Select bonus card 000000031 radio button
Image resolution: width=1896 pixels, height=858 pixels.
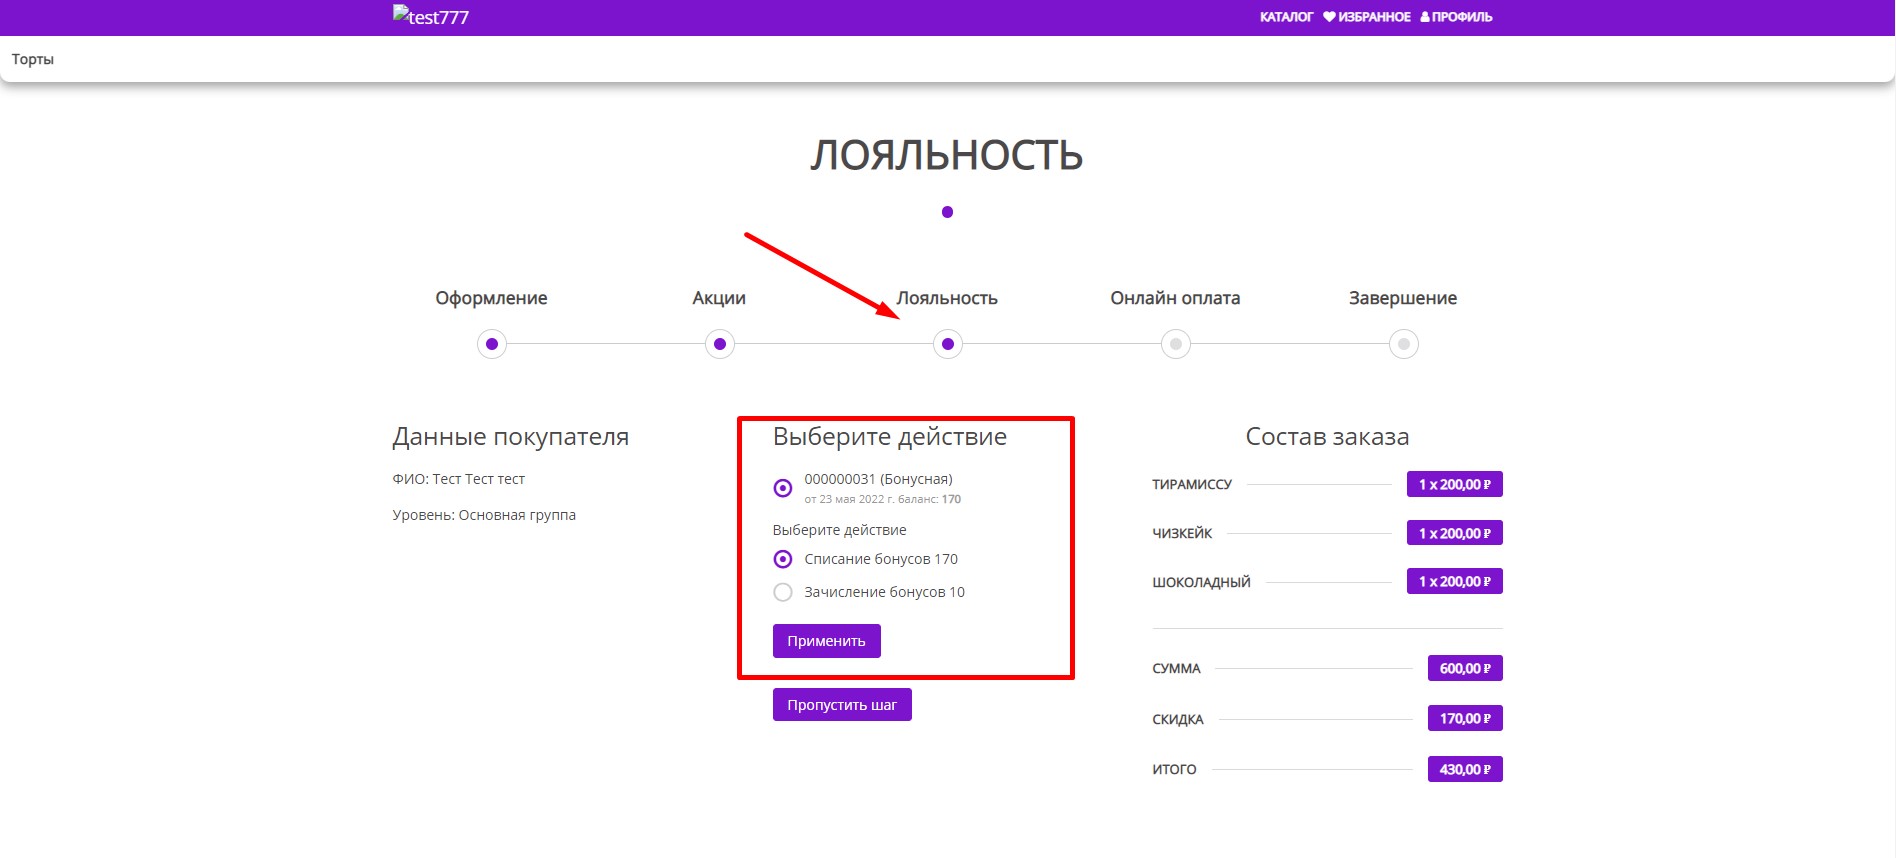tap(783, 488)
